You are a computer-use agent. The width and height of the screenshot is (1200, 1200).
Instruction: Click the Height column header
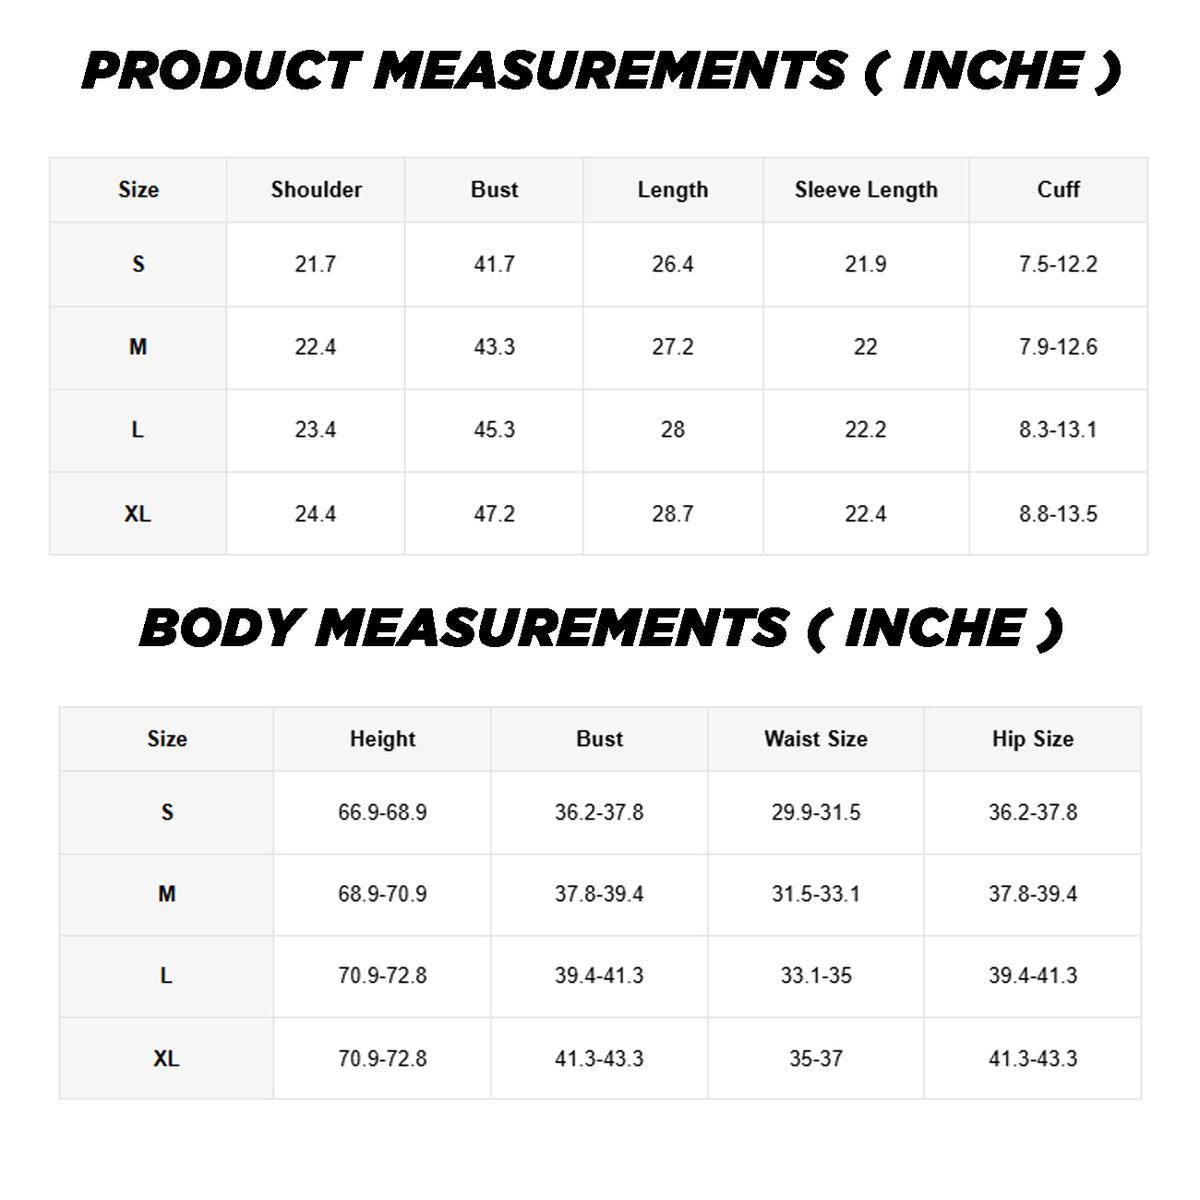pos(382,739)
